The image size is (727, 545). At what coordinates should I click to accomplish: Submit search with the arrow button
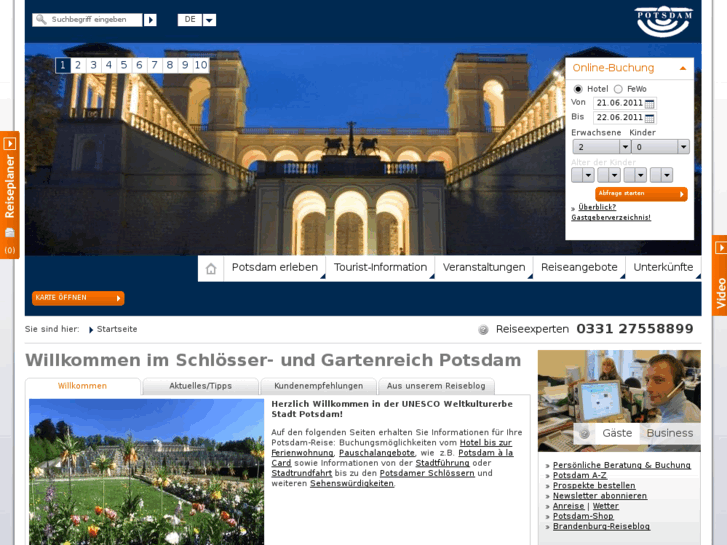tap(150, 20)
